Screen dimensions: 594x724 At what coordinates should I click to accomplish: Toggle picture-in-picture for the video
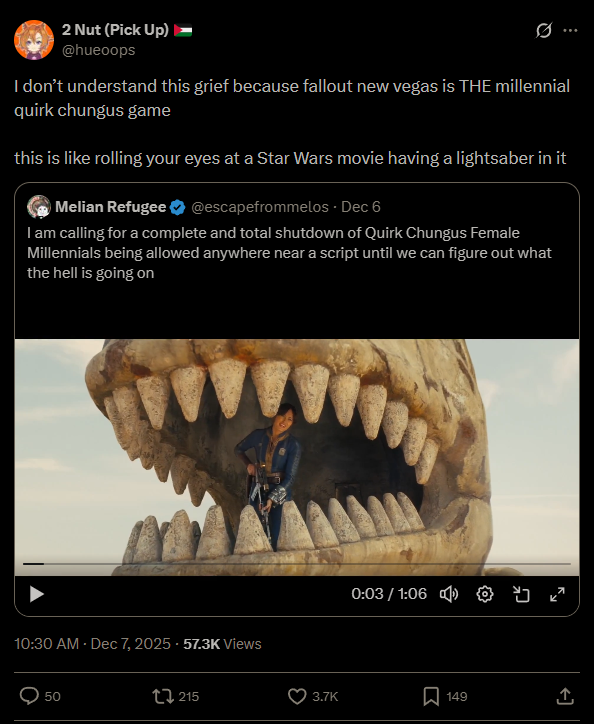click(521, 594)
